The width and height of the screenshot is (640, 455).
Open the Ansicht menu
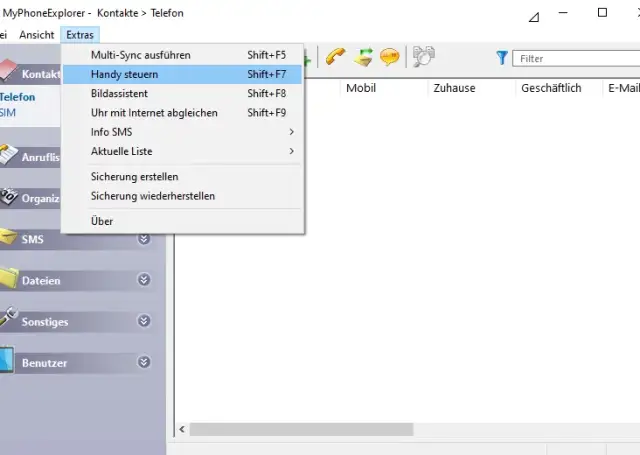pyautogui.click(x=37, y=35)
